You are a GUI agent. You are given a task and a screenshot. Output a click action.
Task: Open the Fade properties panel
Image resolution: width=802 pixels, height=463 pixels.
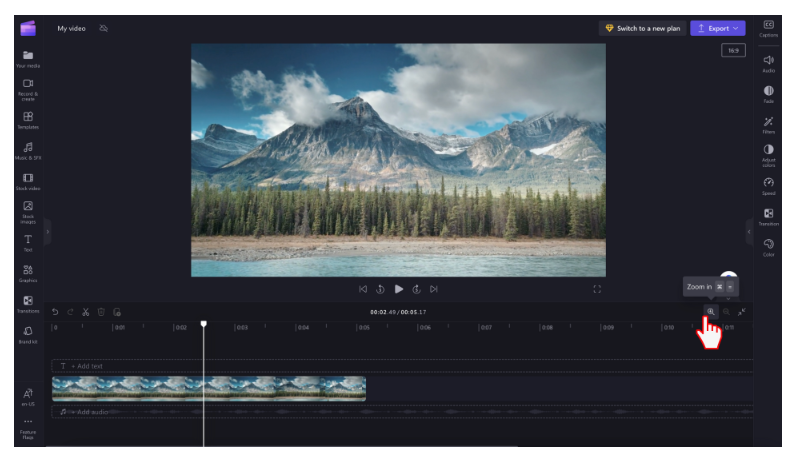click(768, 94)
